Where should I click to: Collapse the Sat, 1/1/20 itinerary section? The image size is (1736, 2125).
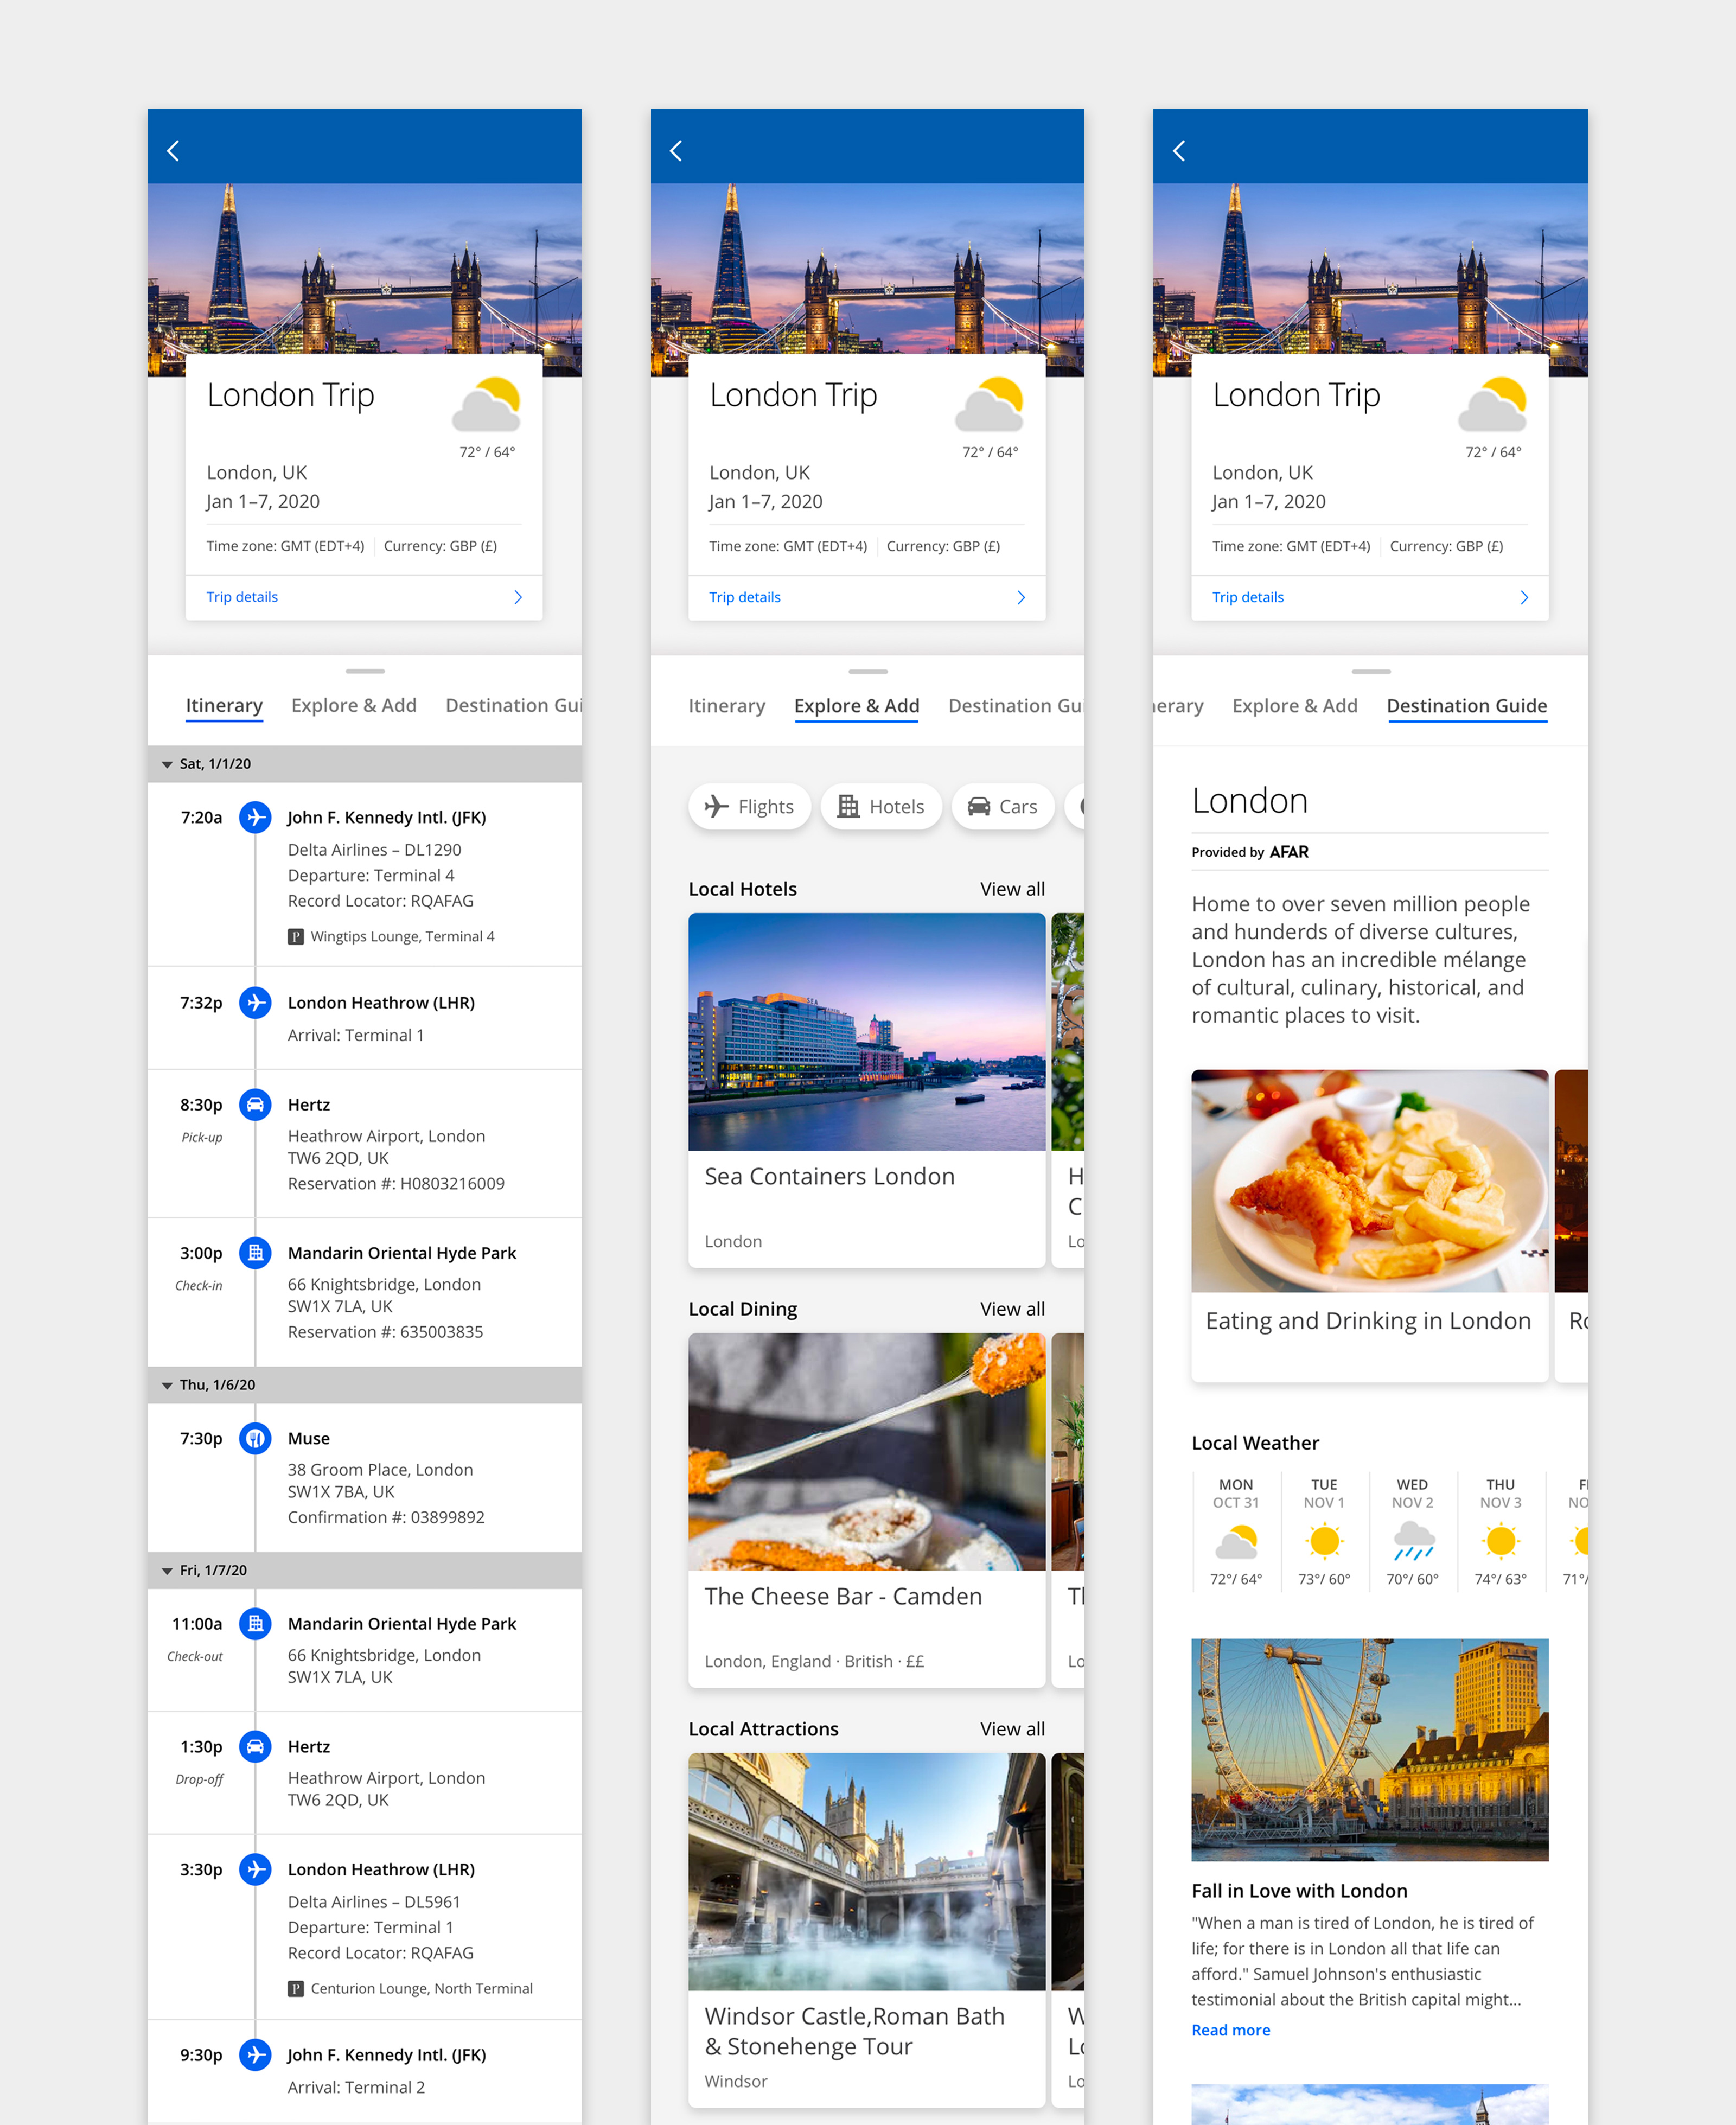[167, 764]
